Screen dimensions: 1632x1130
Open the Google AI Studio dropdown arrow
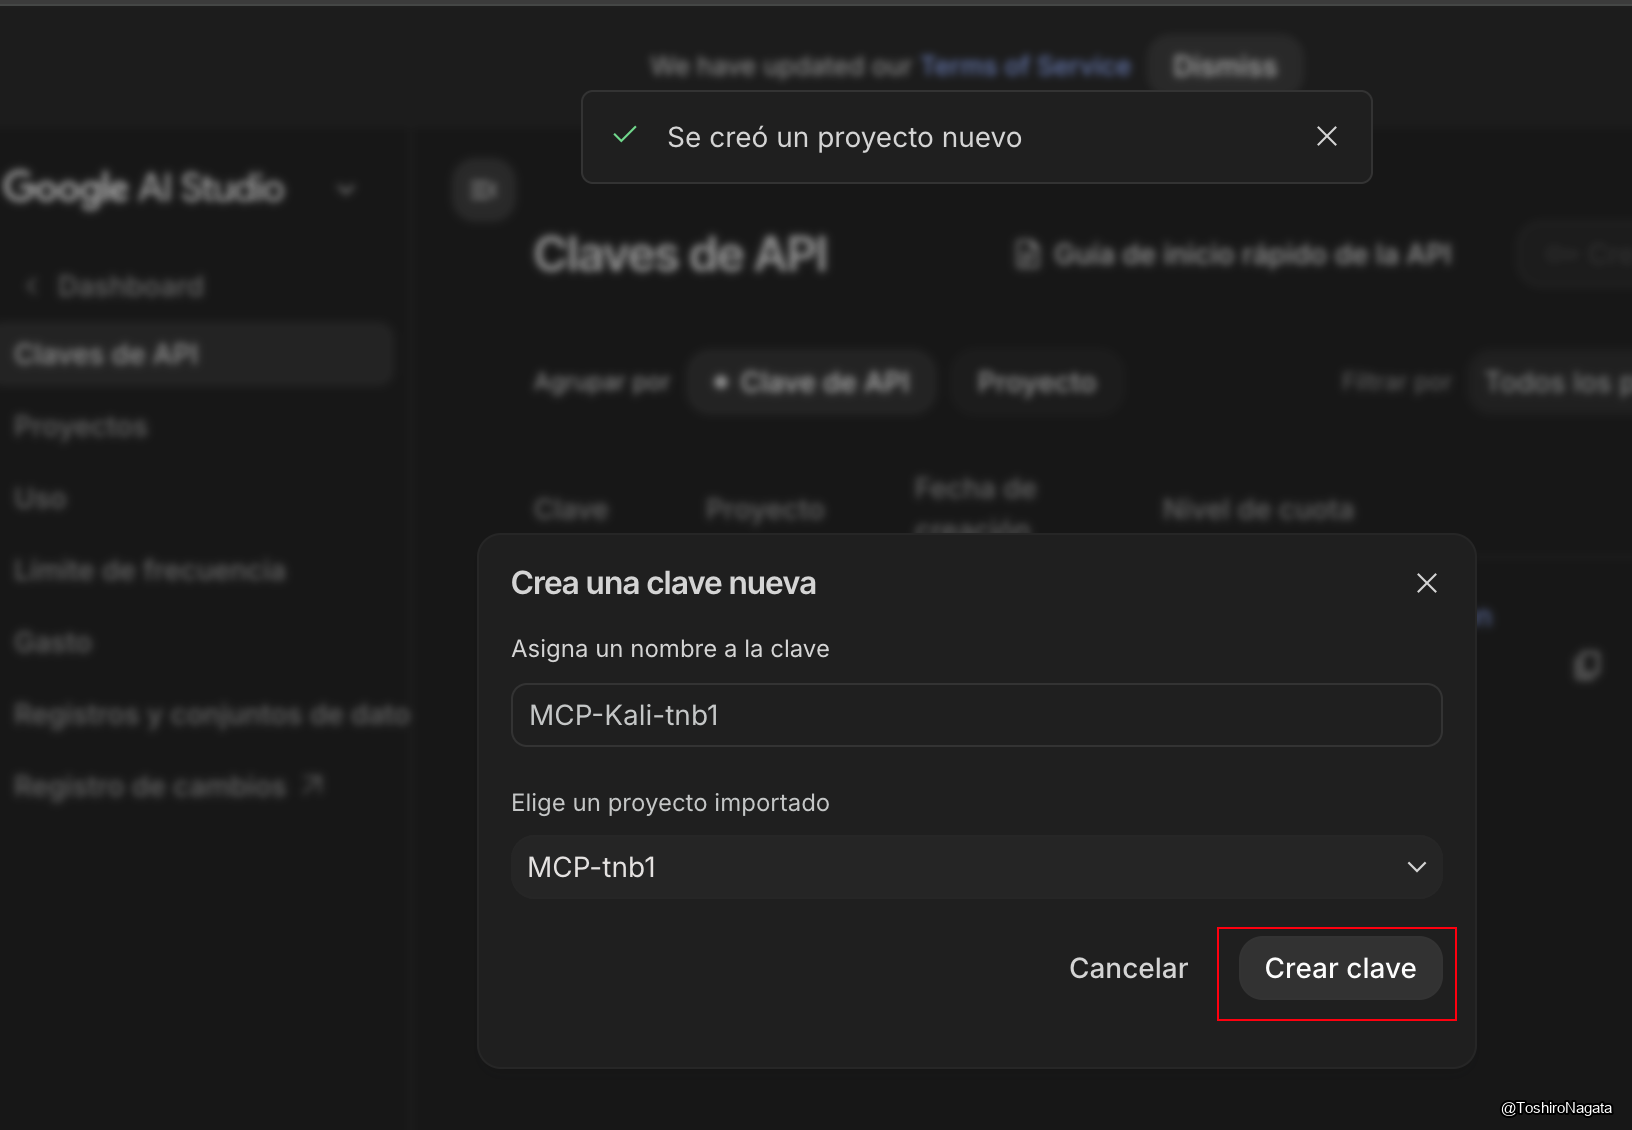pos(346,190)
